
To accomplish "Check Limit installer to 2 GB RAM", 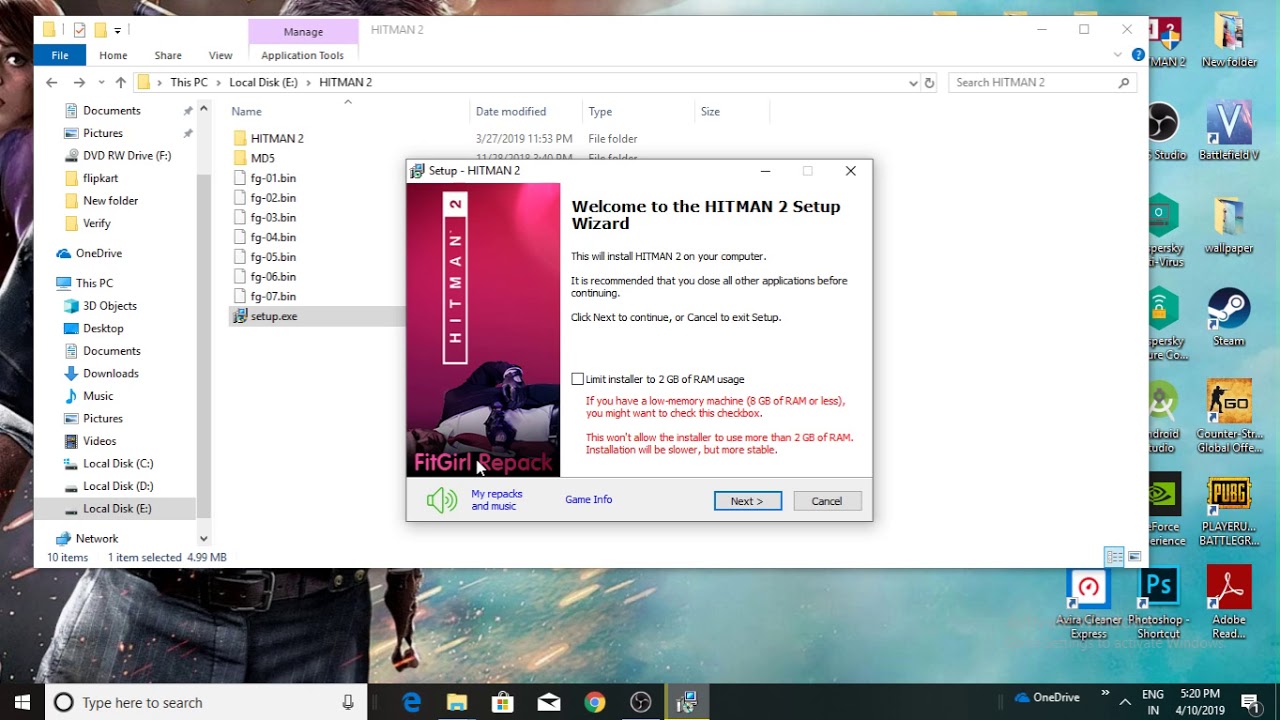I will pos(577,379).
